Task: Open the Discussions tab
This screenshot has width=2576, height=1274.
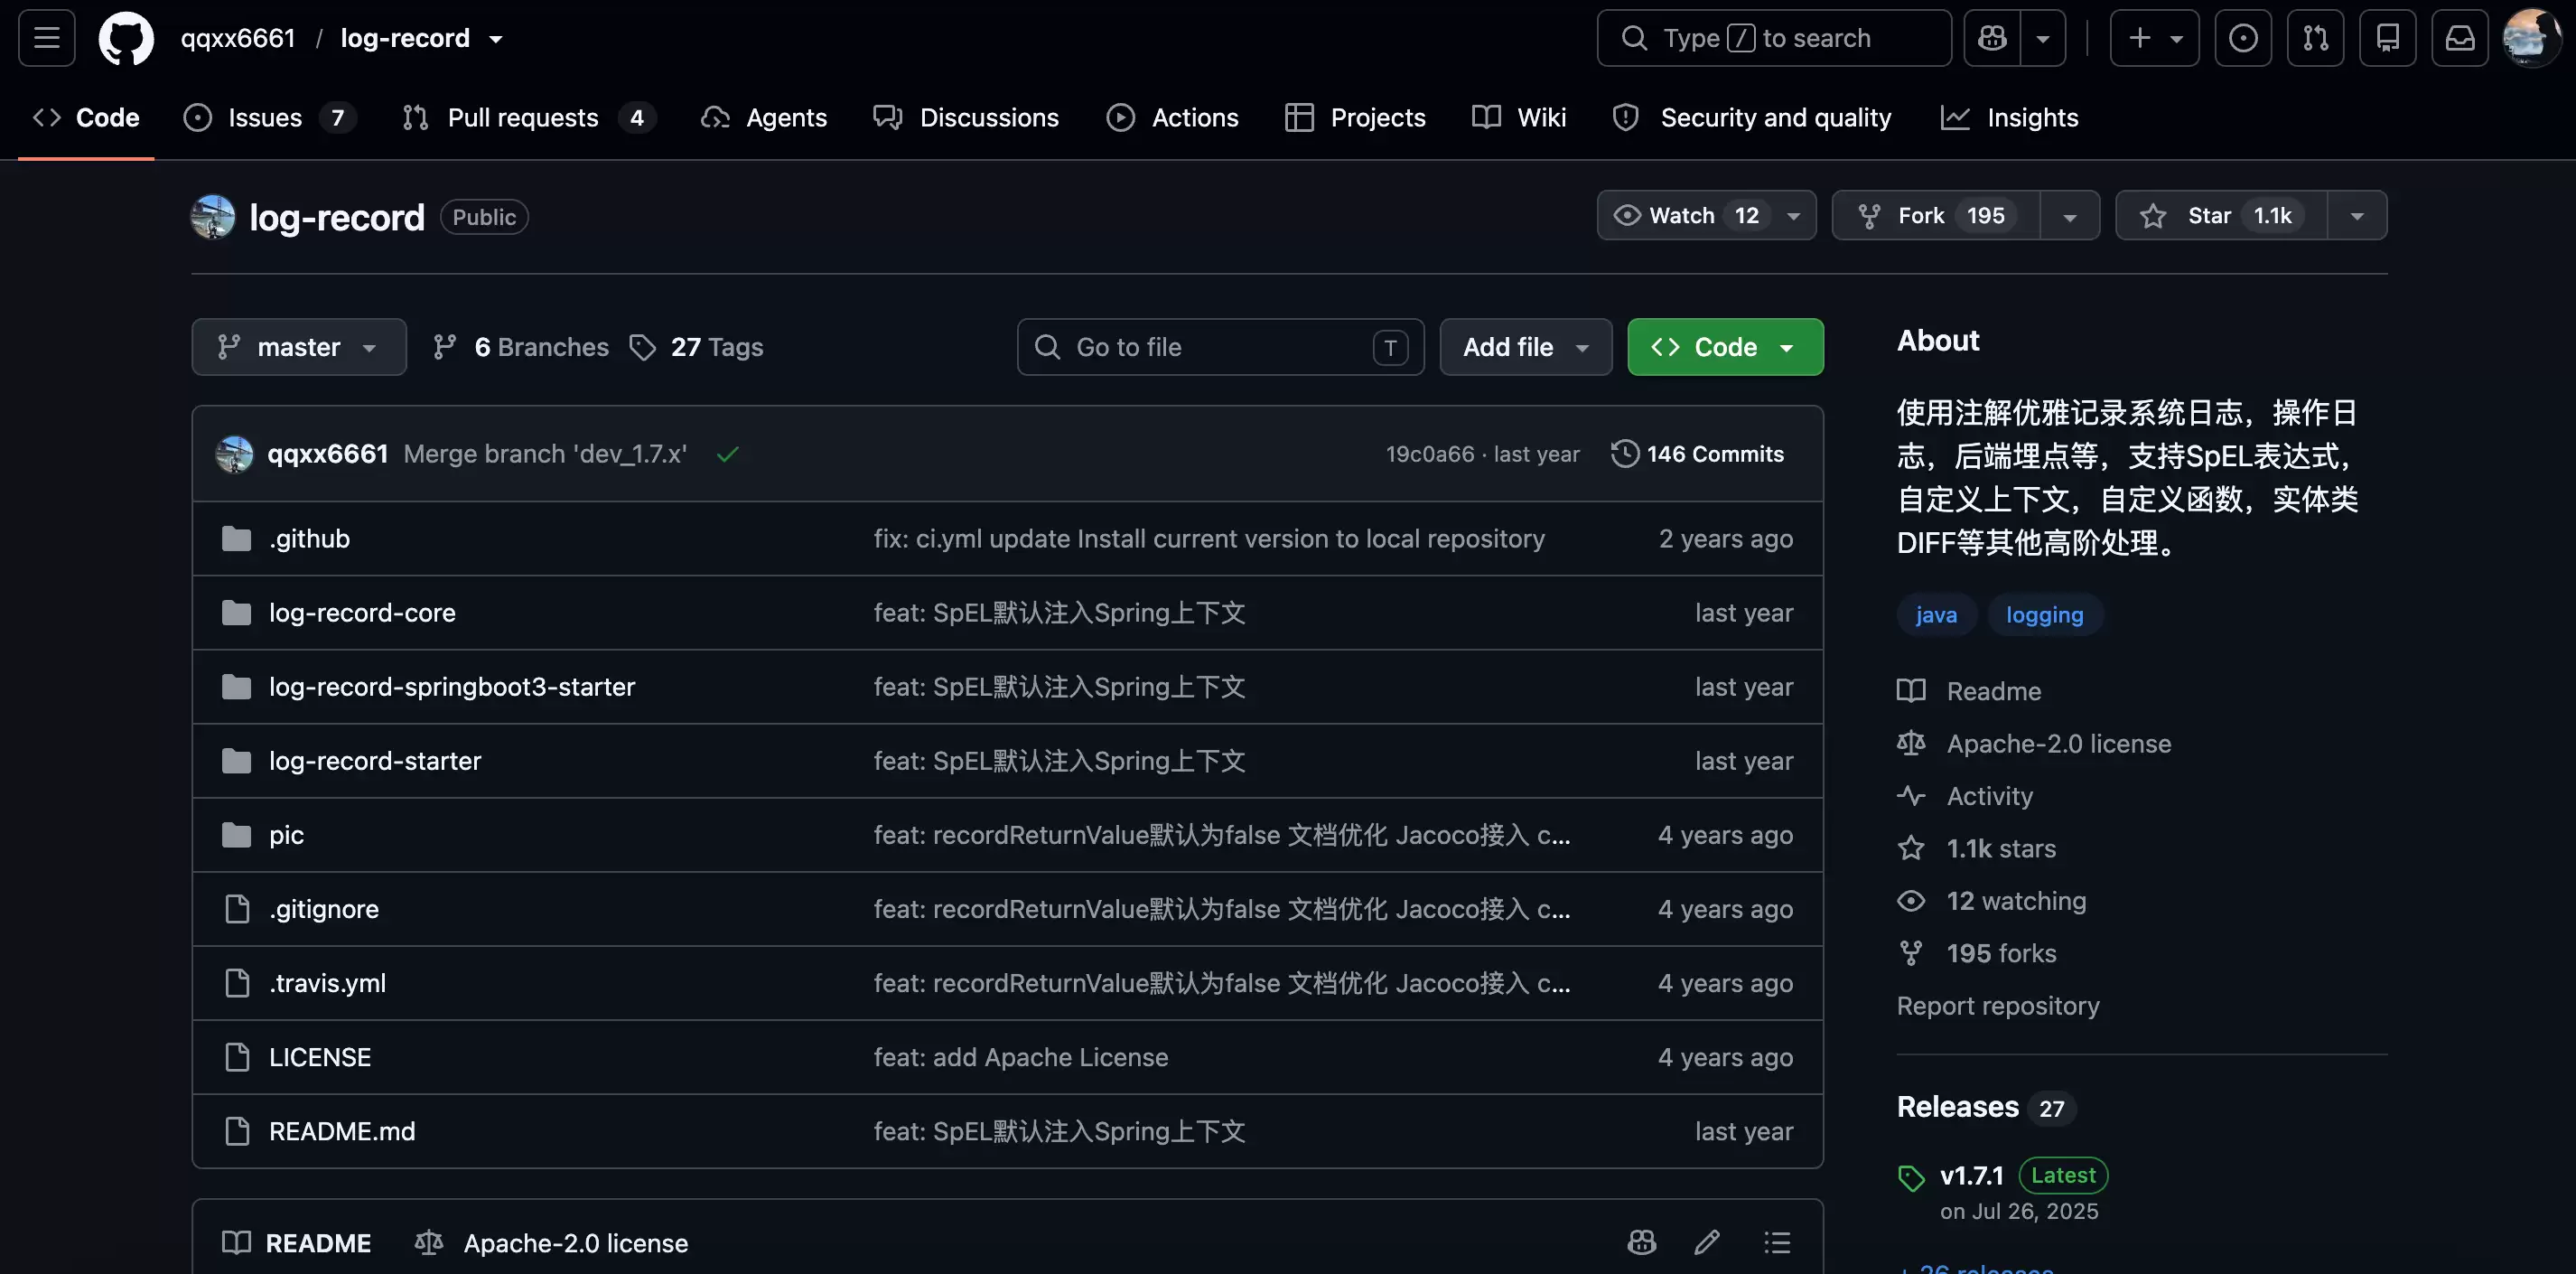Action: pyautogui.click(x=966, y=118)
